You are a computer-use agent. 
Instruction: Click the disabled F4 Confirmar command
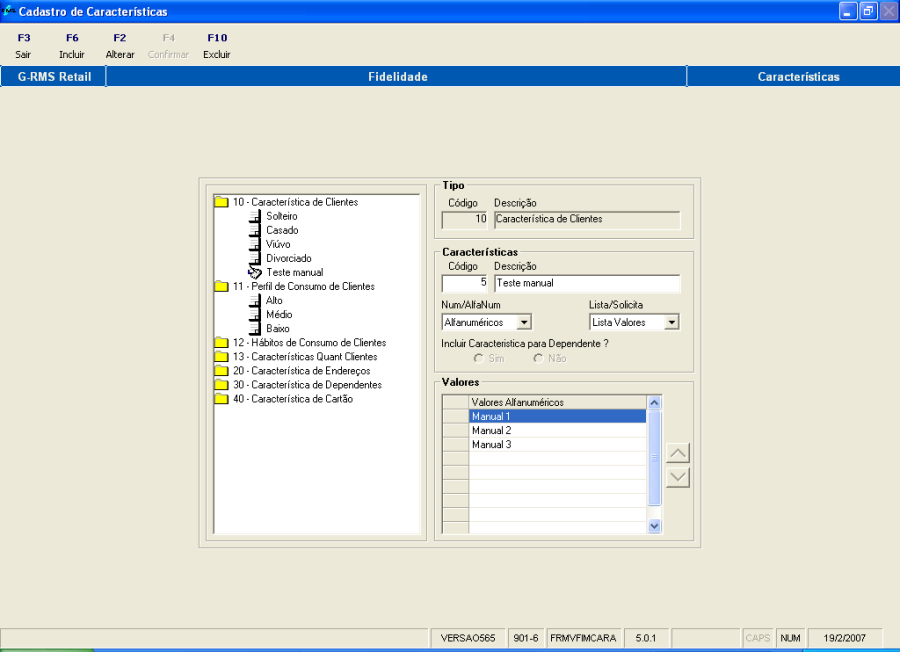pyautogui.click(x=168, y=46)
